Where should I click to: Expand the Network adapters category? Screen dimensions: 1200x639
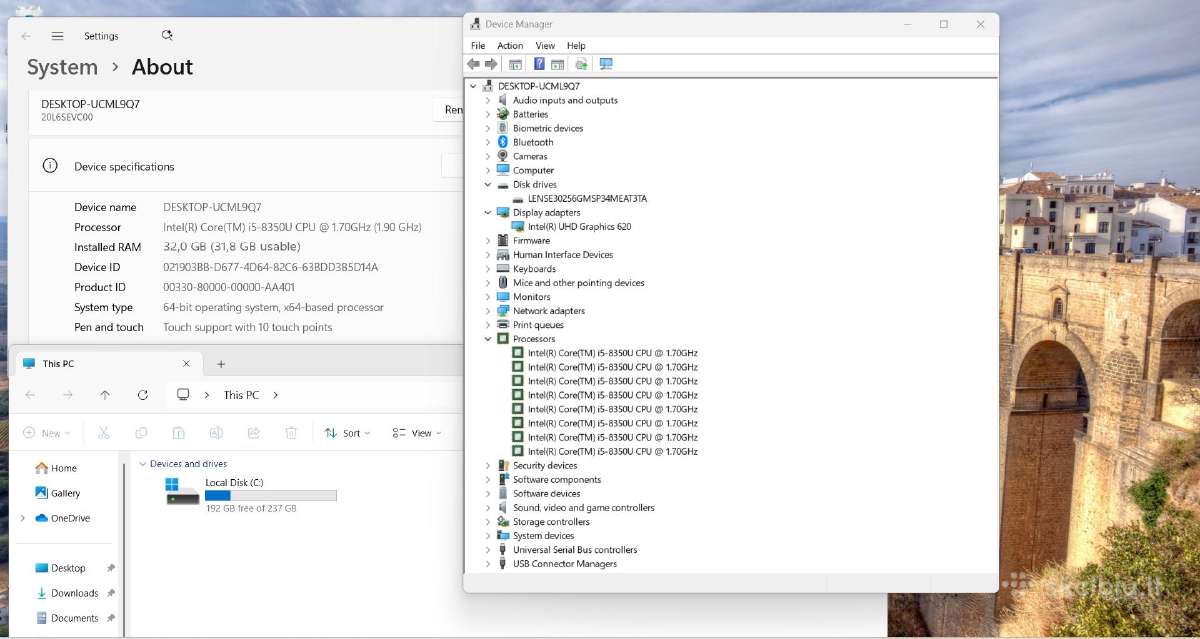click(488, 311)
